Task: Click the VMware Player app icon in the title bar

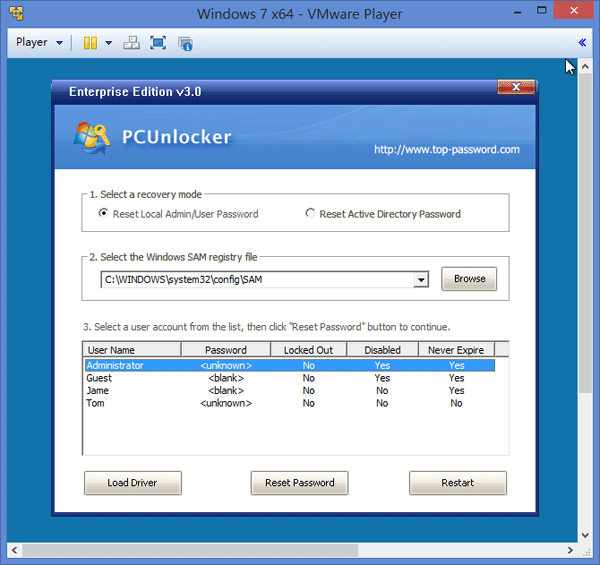Action: (16, 13)
